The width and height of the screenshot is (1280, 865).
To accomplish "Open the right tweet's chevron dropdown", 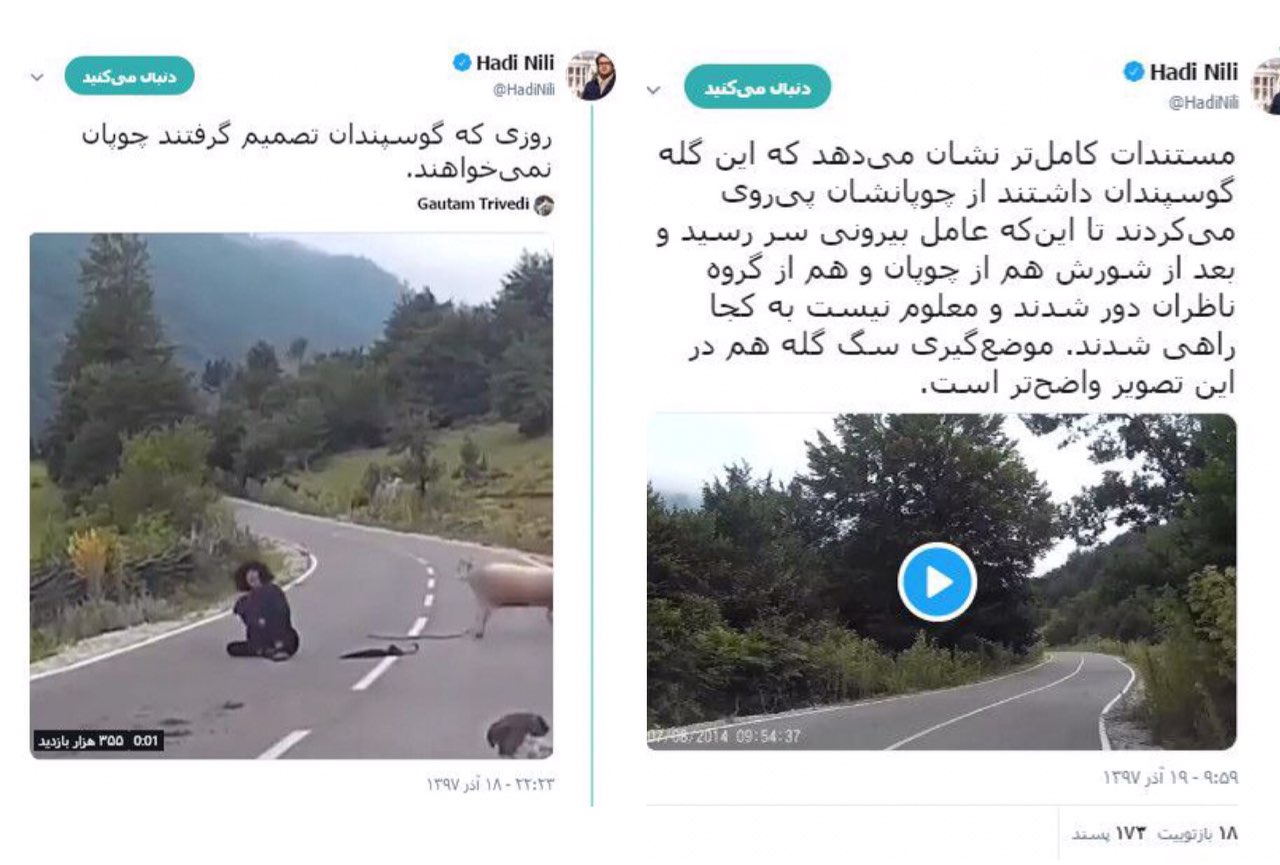I will pyautogui.click(x=653, y=90).
